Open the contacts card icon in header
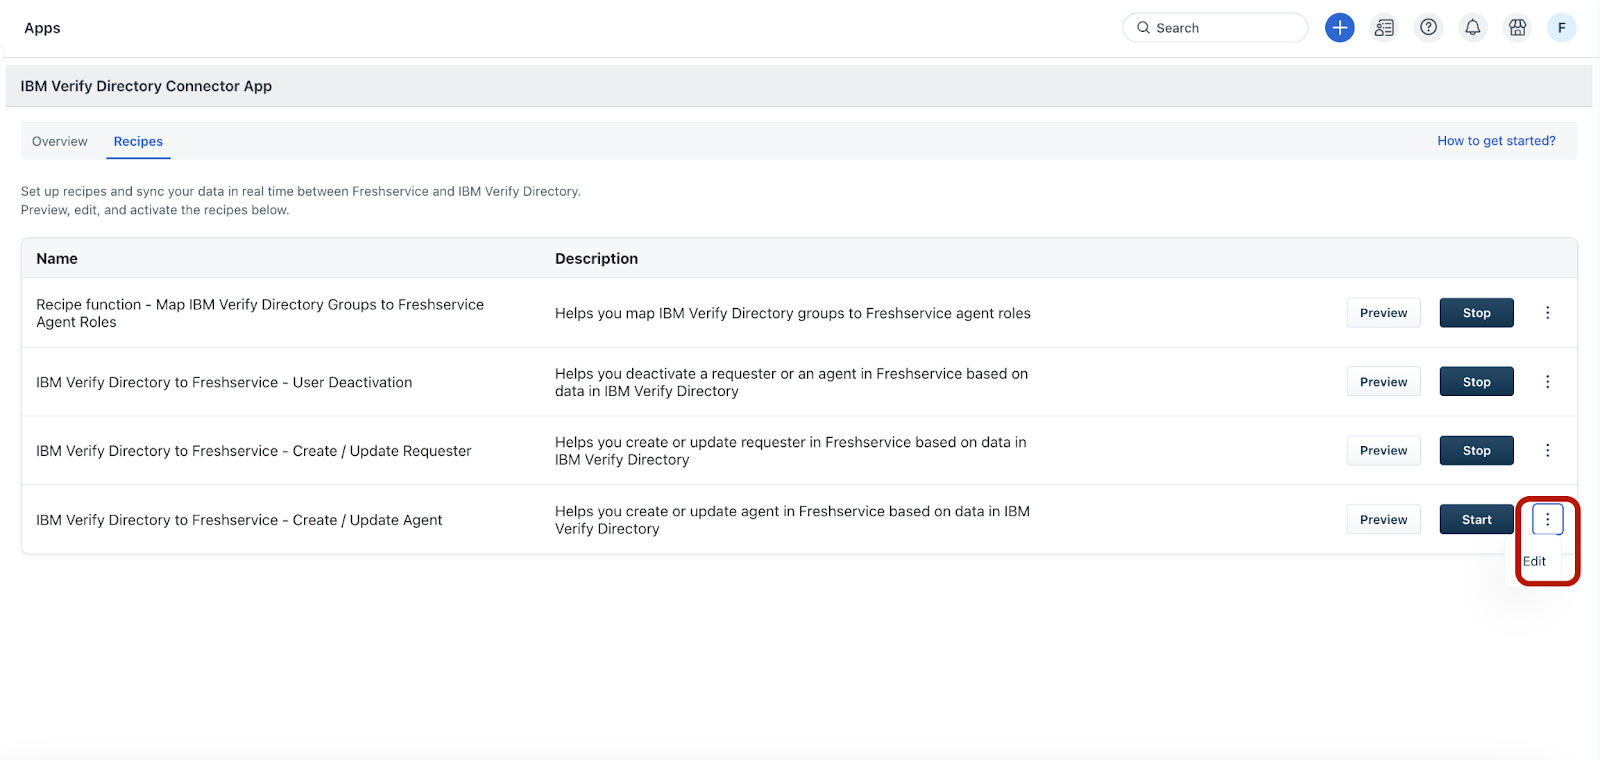Screen dimensions: 1600x760 pos(1384,28)
